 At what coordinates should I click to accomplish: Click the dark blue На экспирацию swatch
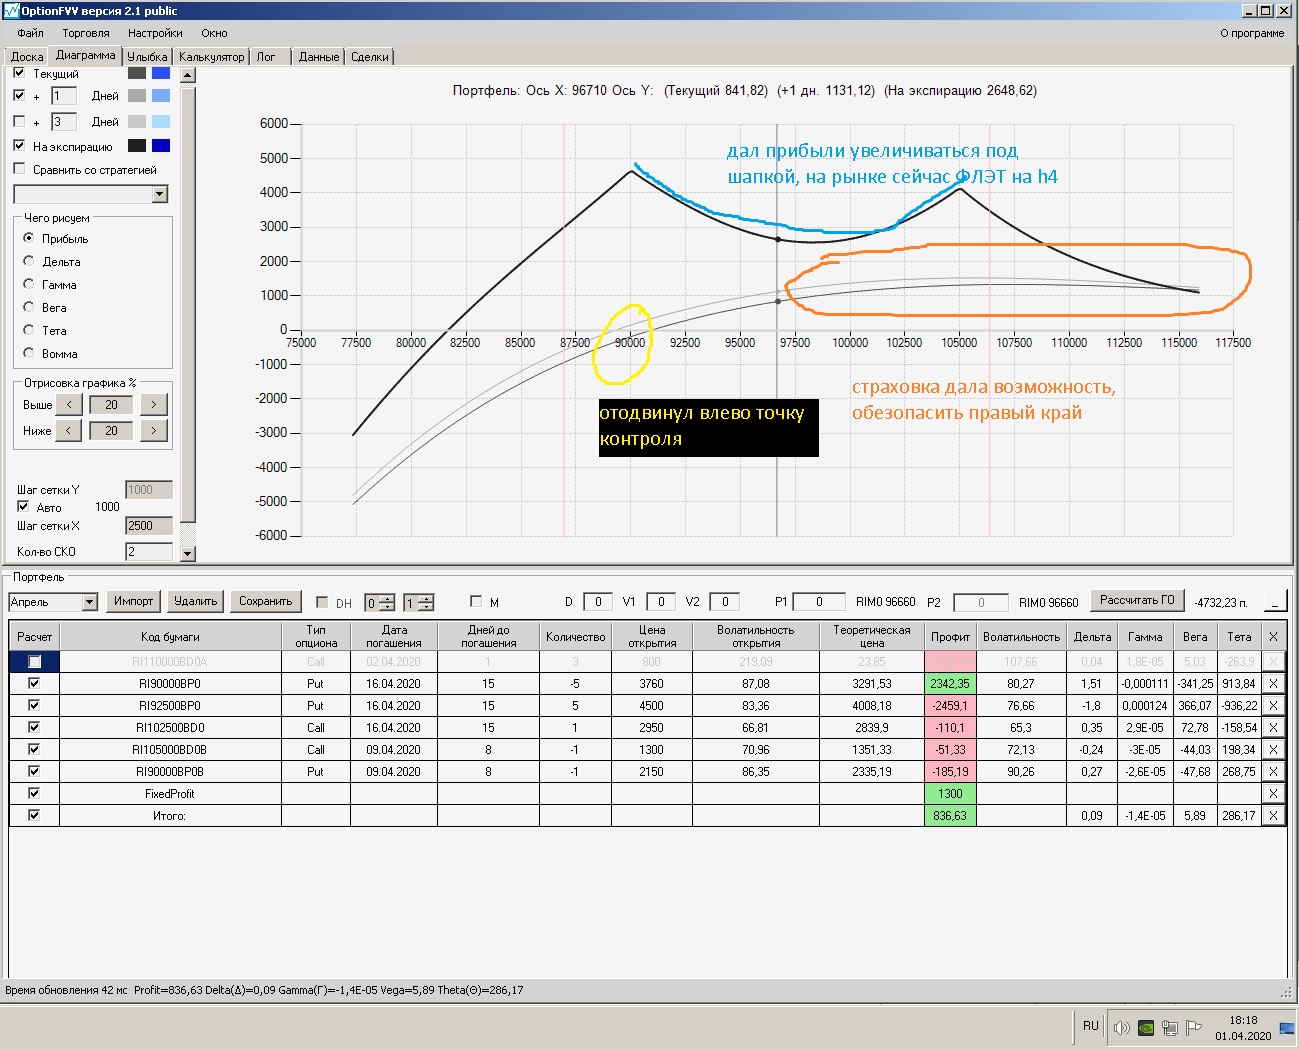click(161, 146)
